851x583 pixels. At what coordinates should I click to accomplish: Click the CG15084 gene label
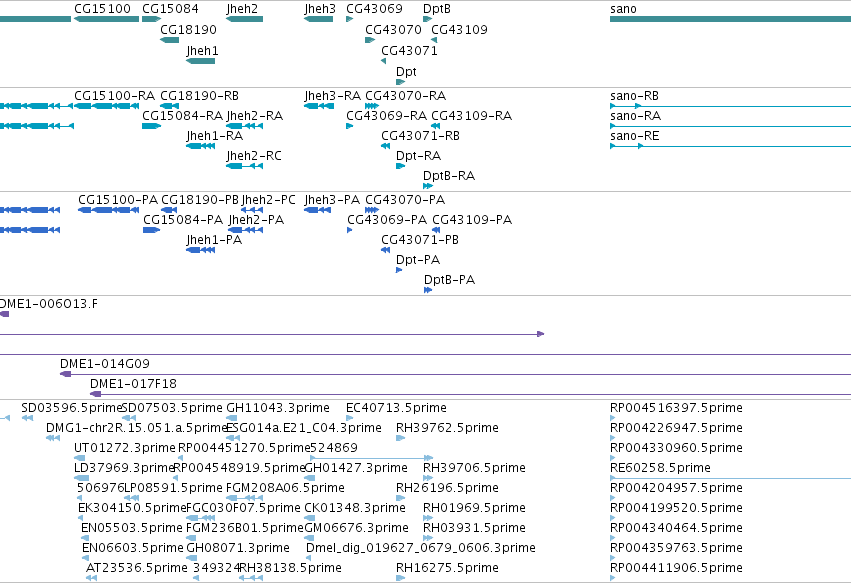coord(170,9)
